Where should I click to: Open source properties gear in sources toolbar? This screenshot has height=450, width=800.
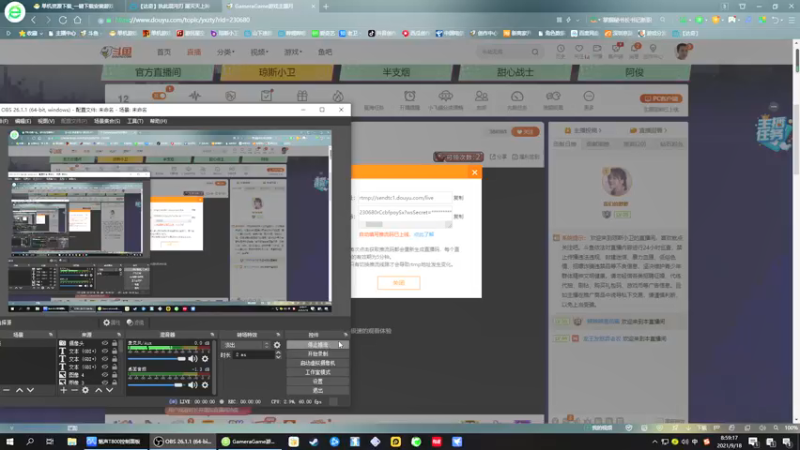coord(85,390)
